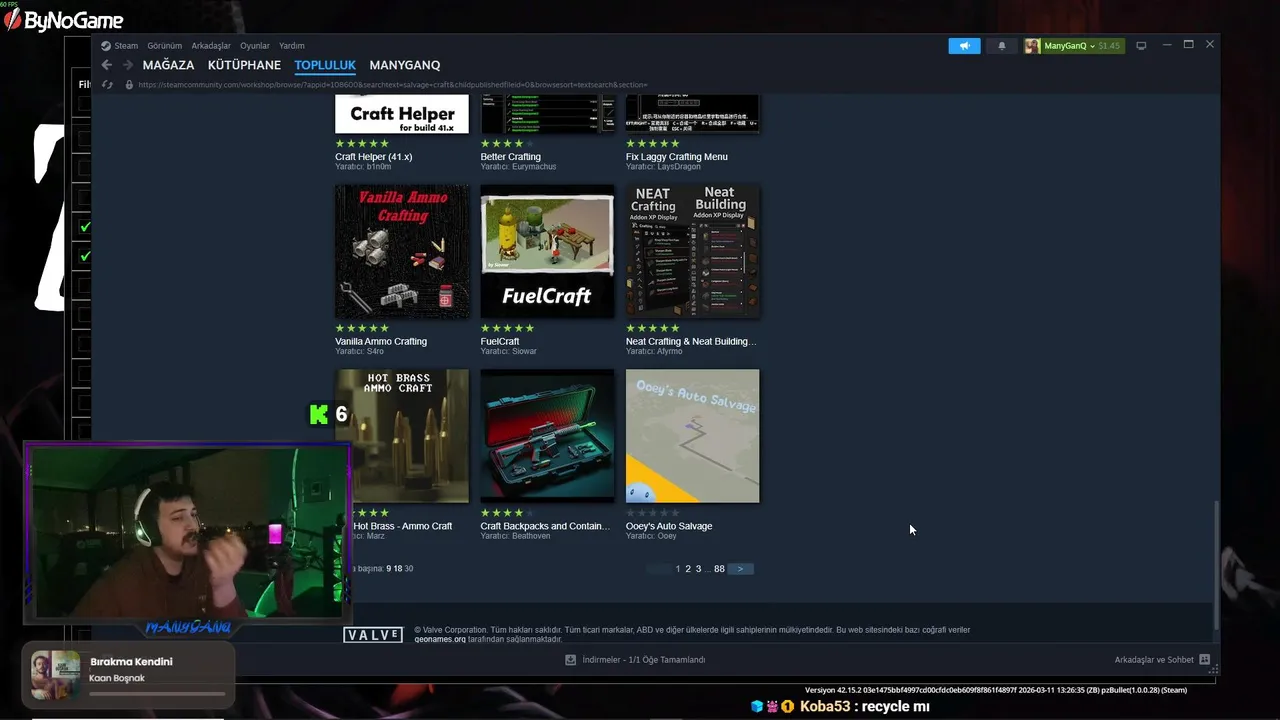
Task: Click creator name S4ro
Action: (x=374, y=351)
